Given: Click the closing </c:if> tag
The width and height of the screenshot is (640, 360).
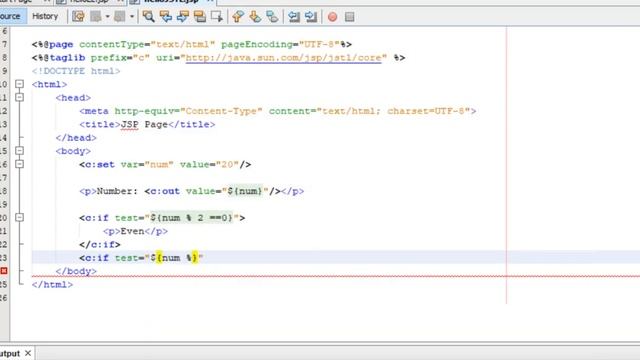Looking at the screenshot, I should coord(100,244).
